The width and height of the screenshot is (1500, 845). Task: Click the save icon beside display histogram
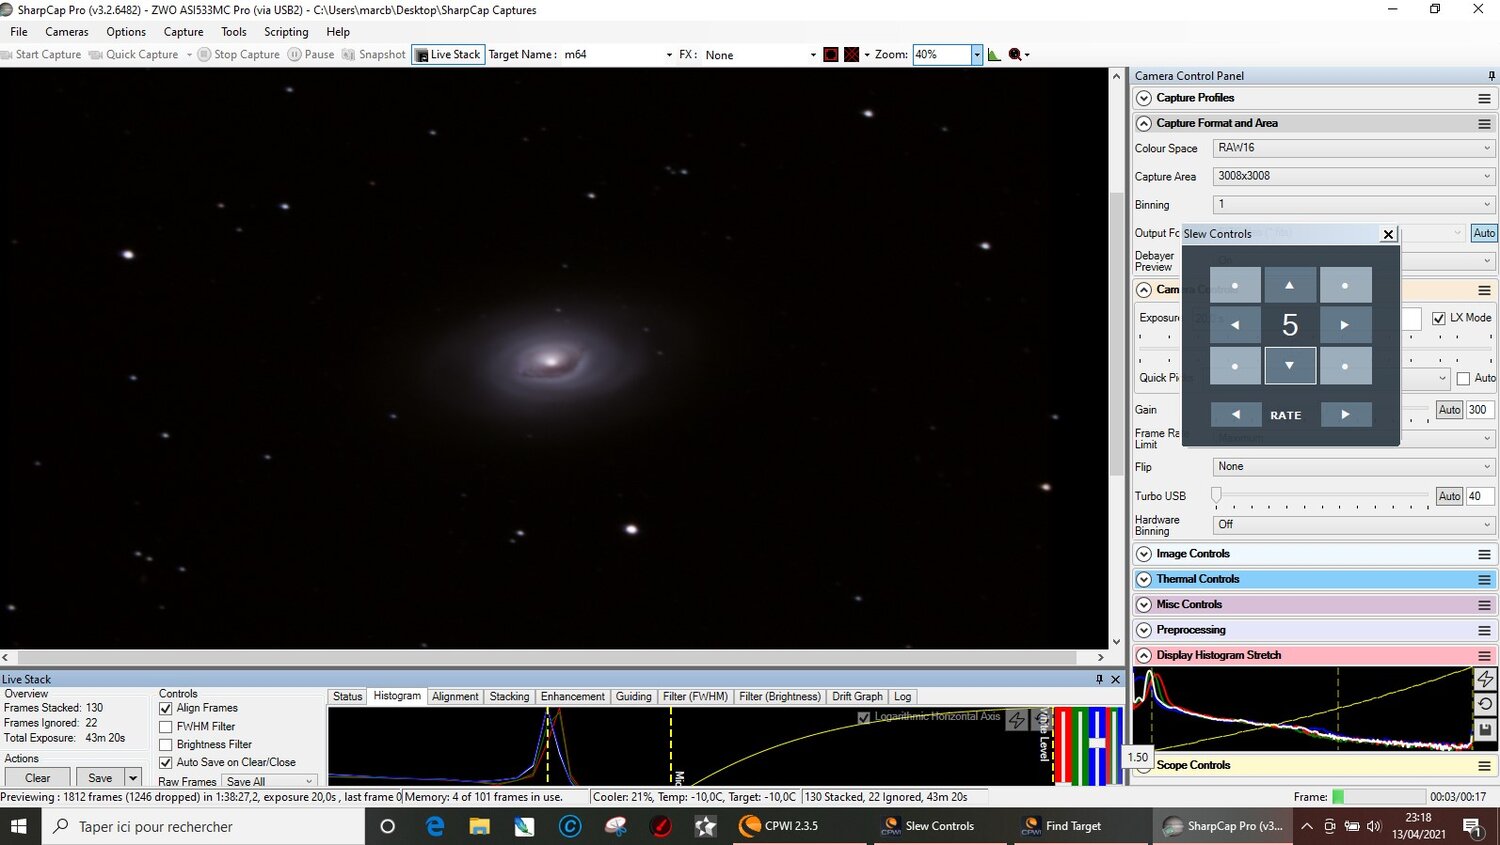(x=1485, y=730)
